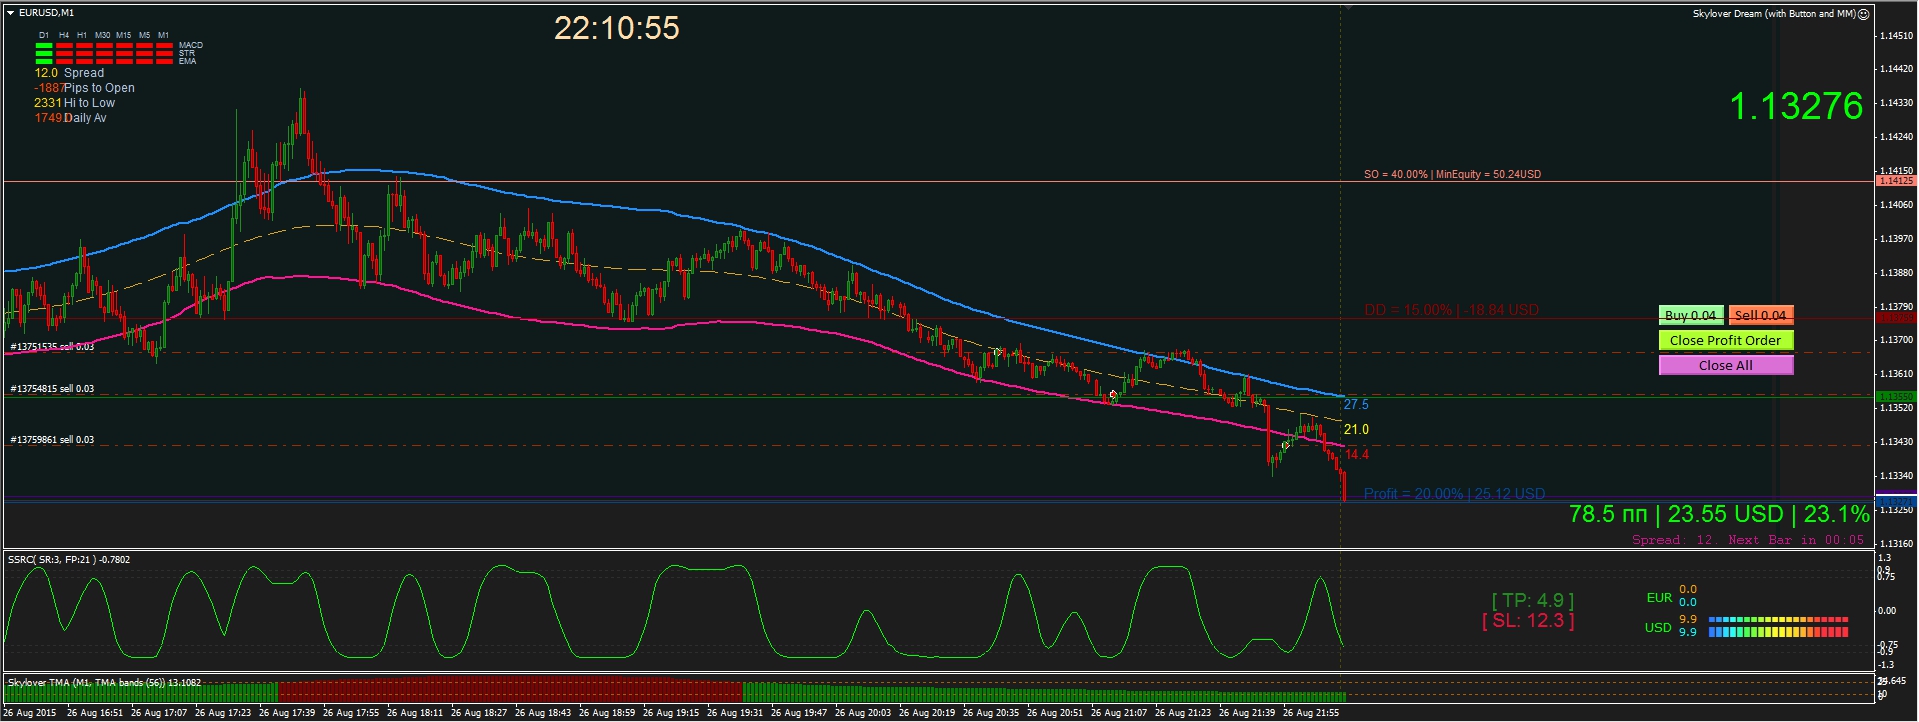Viewport: 1919px width, 722px height.
Task: Click the Buy 0.04 button
Action: click(1690, 315)
